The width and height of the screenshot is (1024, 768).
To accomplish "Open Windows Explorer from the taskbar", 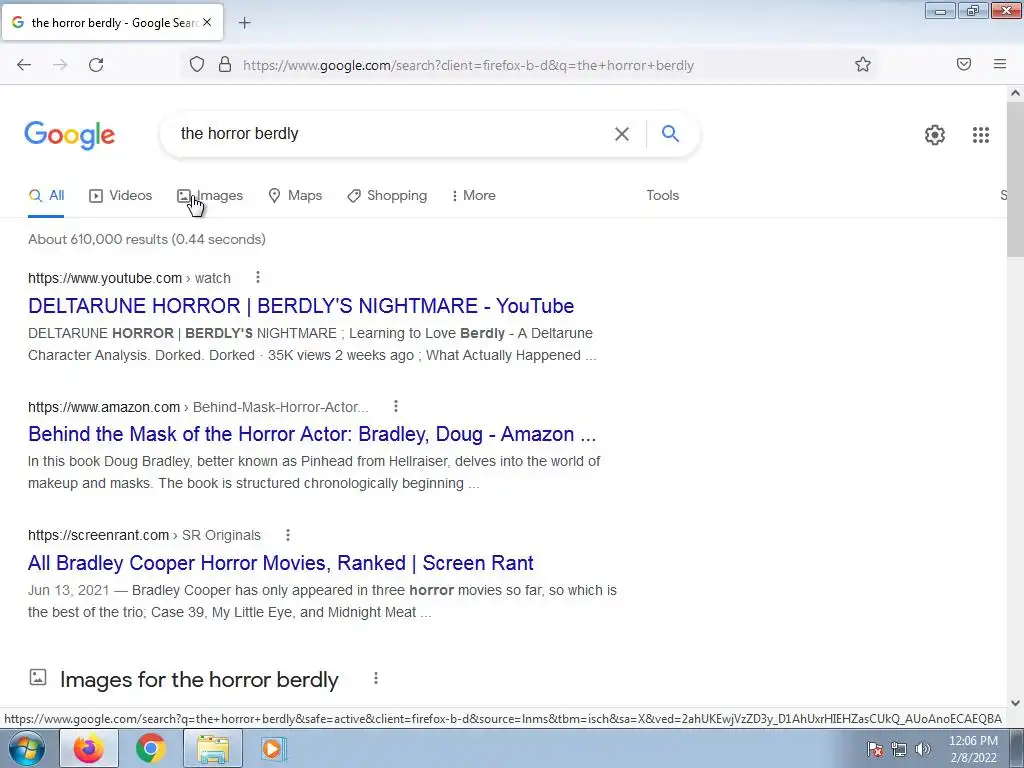I will 213,748.
